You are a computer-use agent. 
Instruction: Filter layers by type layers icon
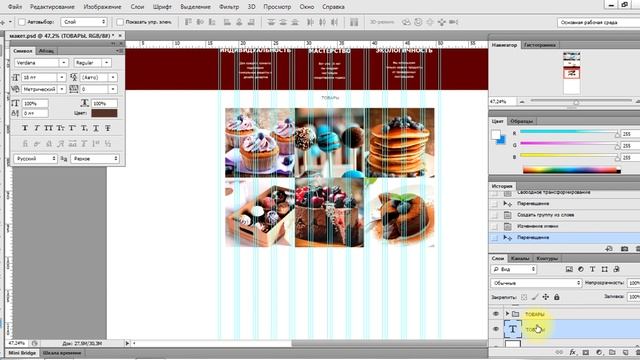pos(593,269)
